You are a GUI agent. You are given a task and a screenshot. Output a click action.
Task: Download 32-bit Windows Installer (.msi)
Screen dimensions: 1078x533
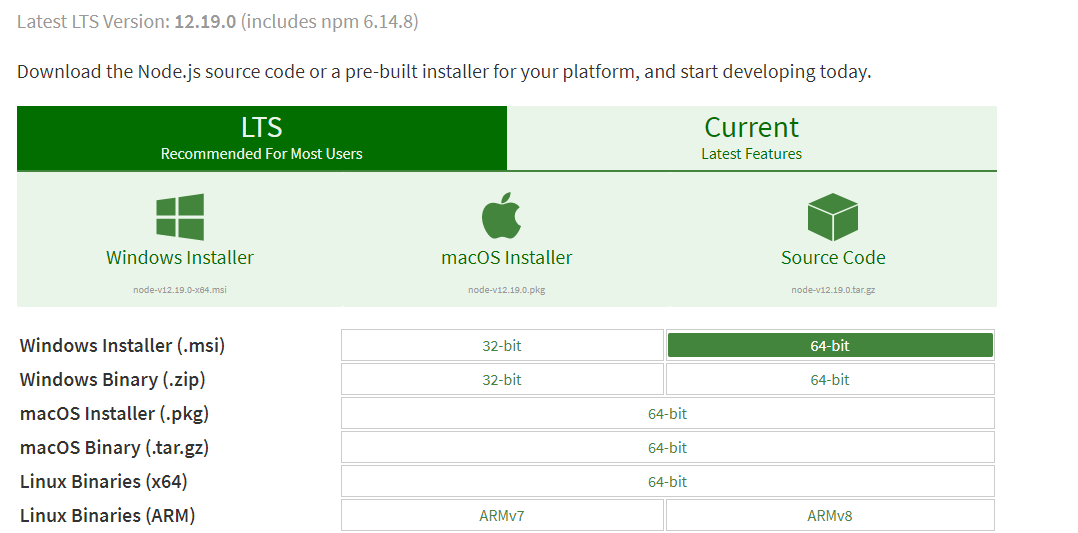(x=502, y=345)
